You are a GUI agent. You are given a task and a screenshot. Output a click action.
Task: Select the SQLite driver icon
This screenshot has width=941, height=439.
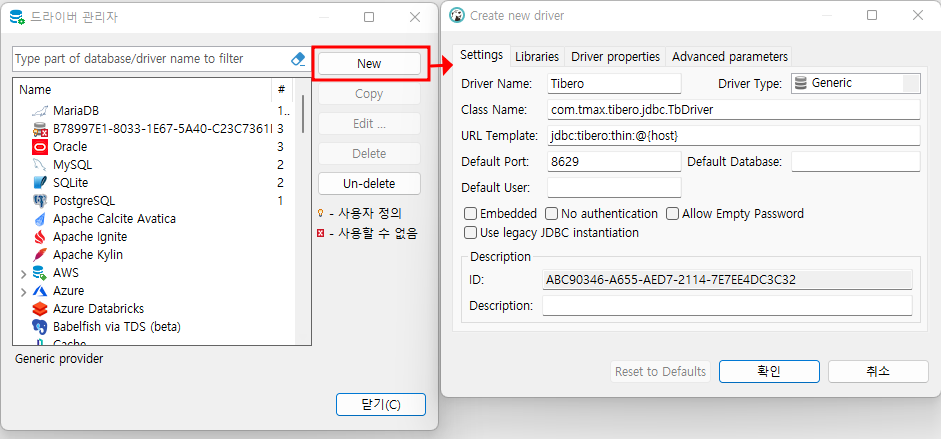point(40,183)
